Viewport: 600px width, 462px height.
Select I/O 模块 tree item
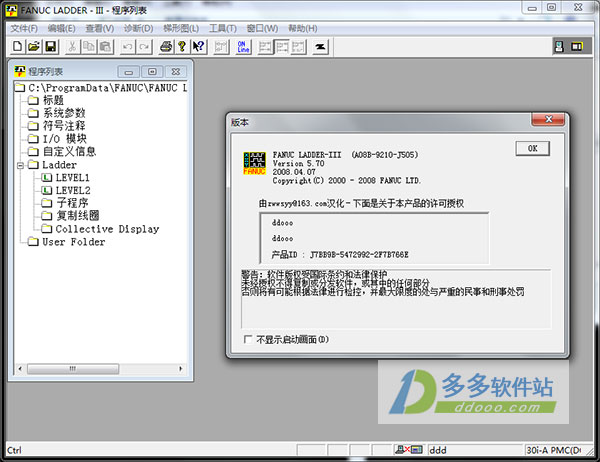tap(64, 138)
